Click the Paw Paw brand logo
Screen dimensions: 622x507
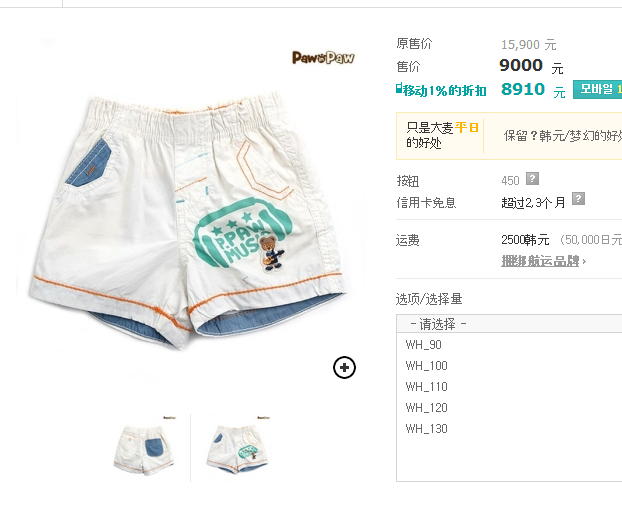(323, 58)
